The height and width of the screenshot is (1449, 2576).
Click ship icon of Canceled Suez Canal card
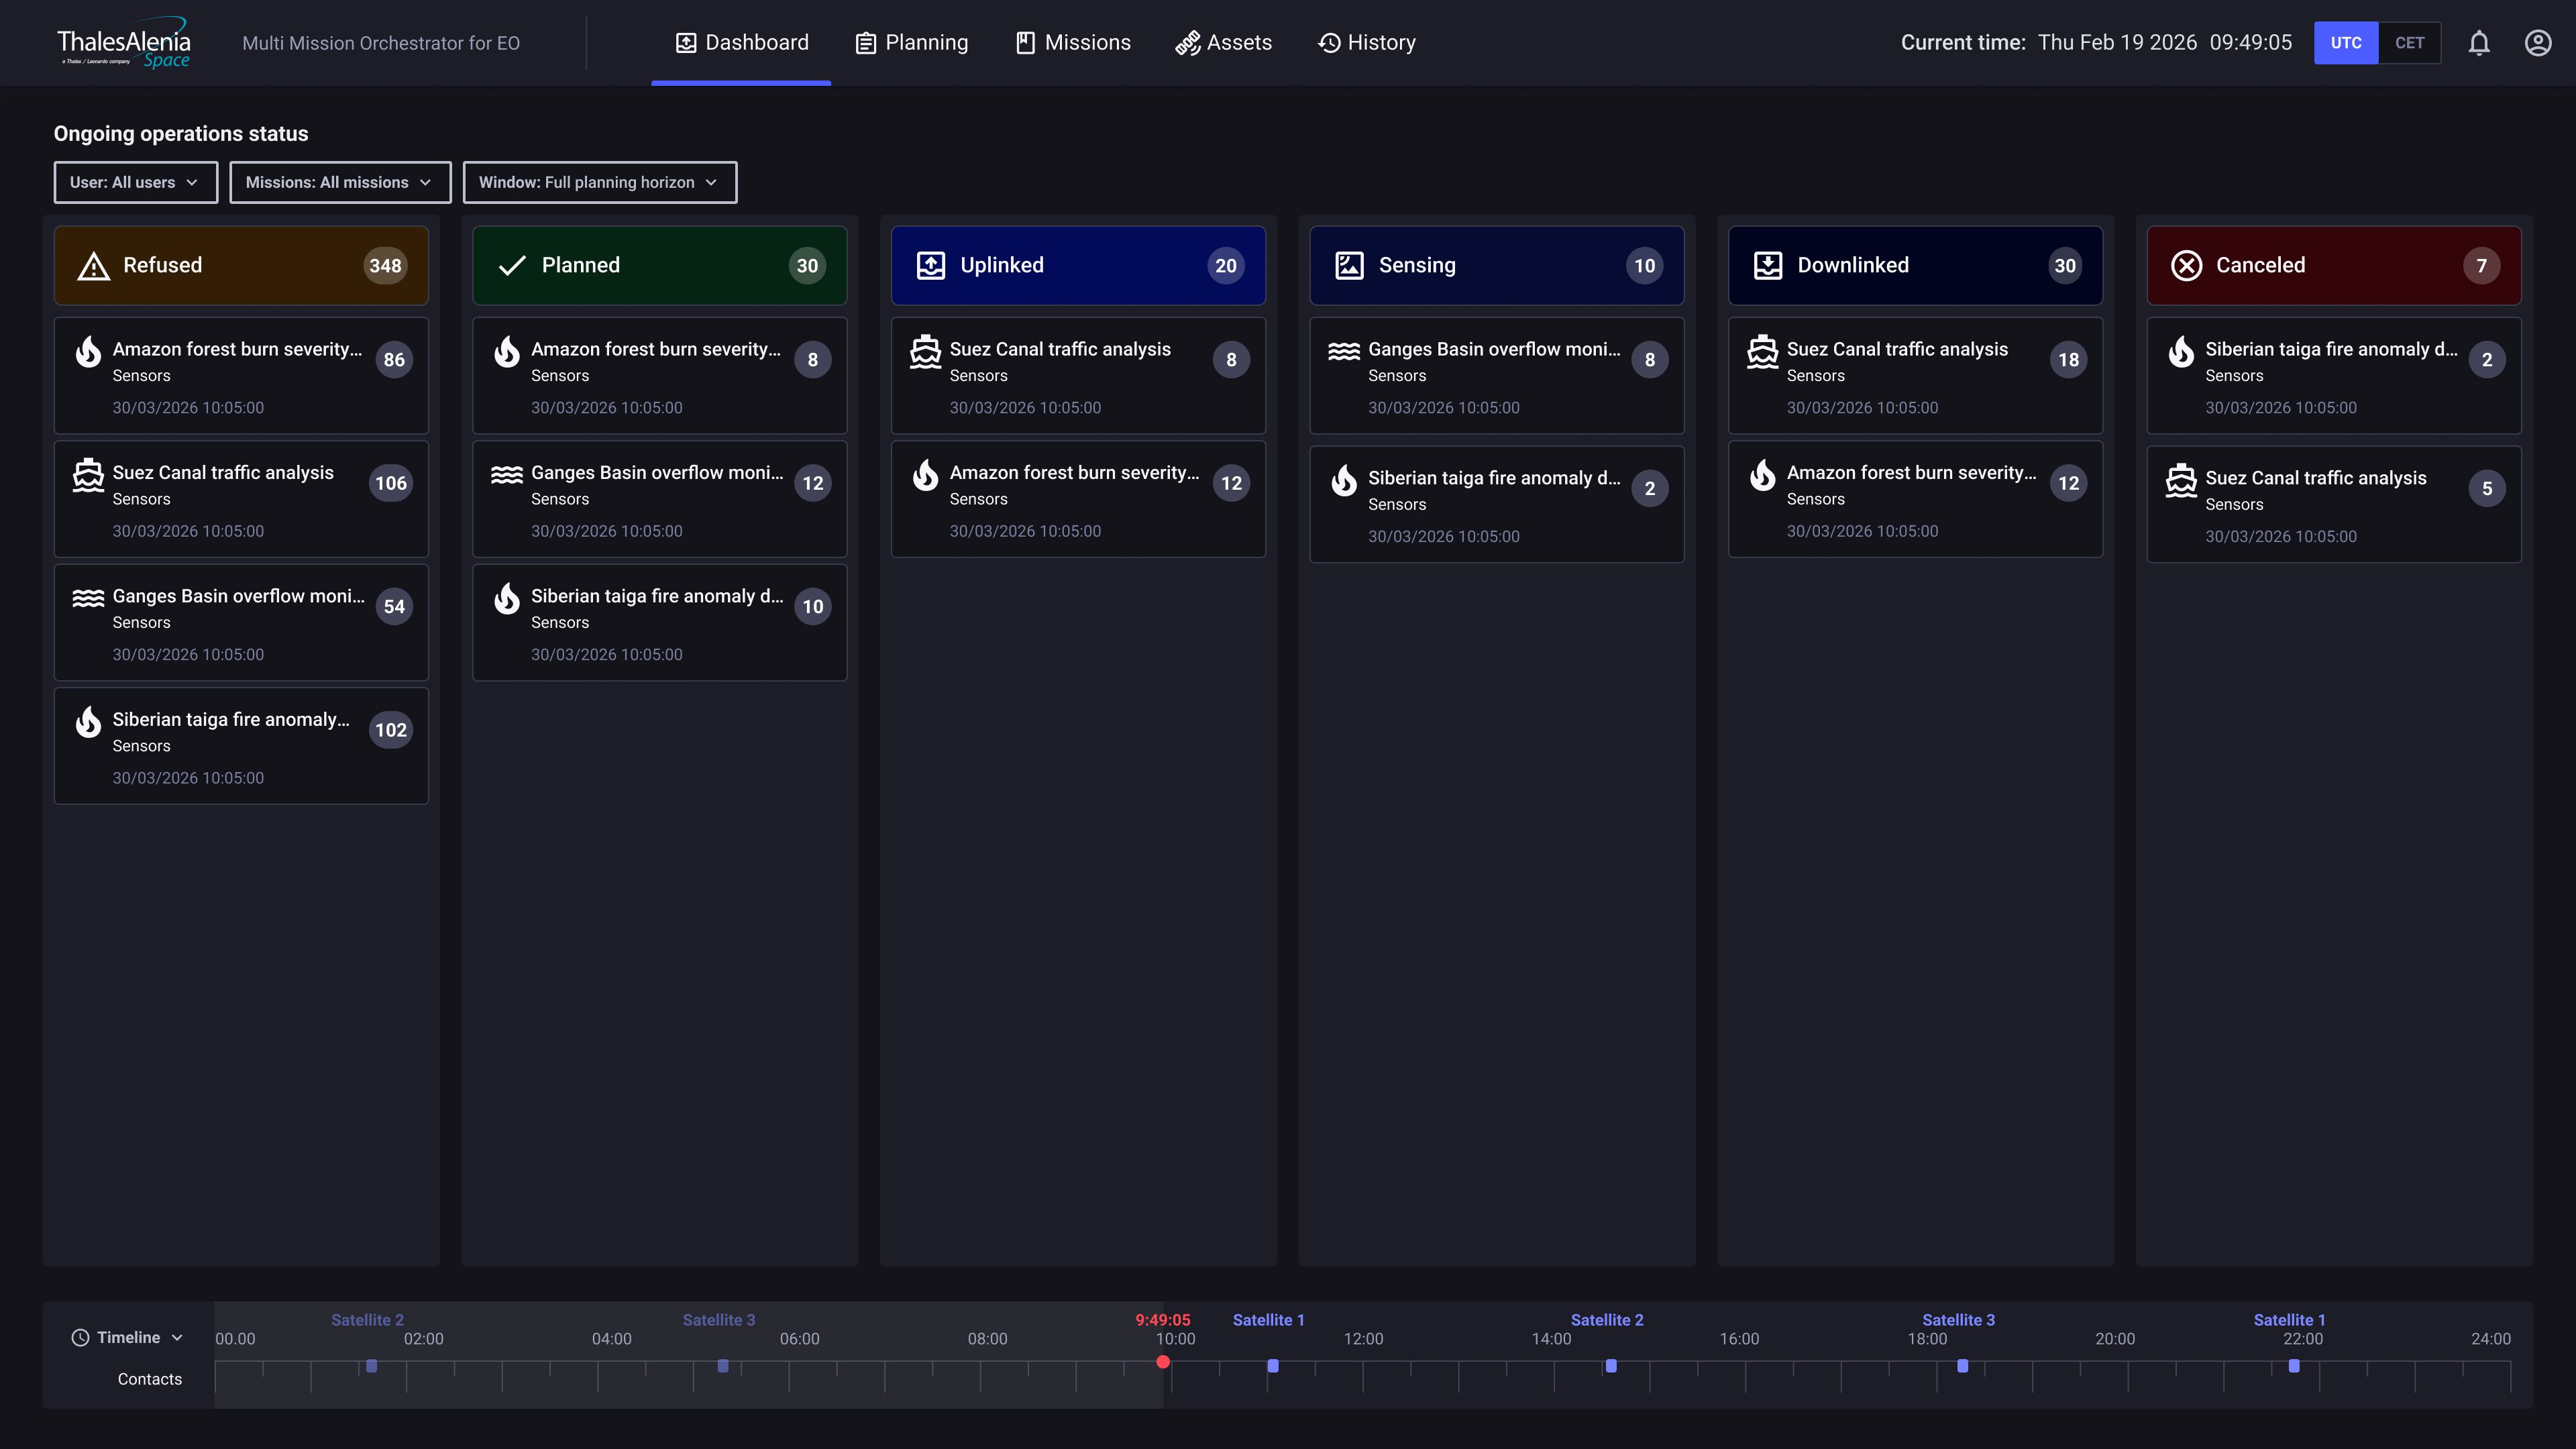(x=2182, y=480)
